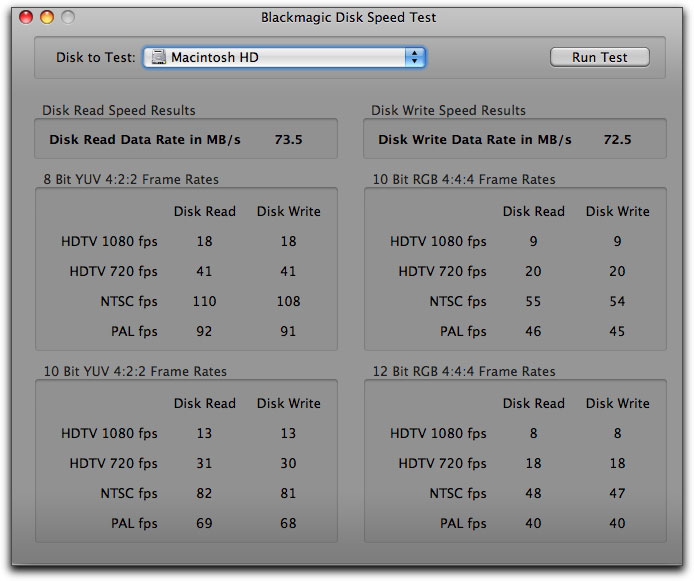Screen dimensions: 694x581
Task: Close the Blackmagic Disk Speed Test window
Action: point(26,17)
